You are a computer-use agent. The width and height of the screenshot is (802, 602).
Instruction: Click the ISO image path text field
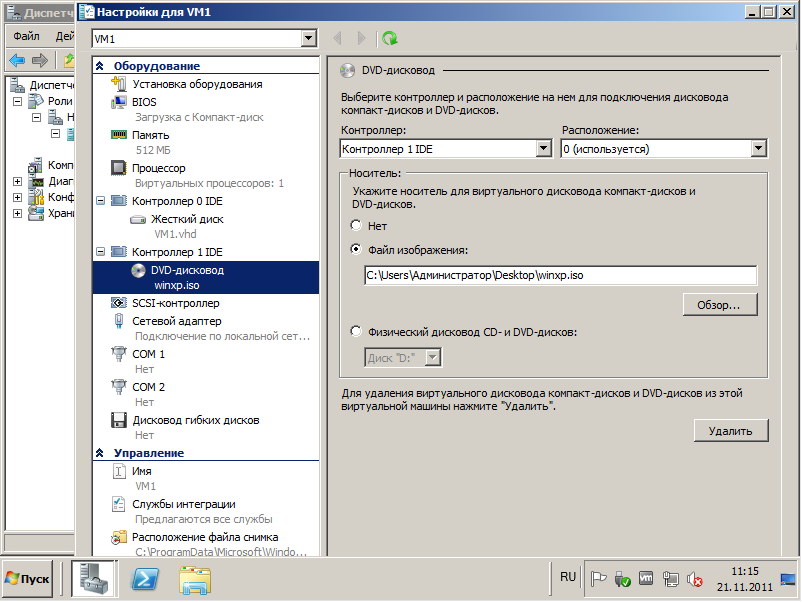point(560,276)
